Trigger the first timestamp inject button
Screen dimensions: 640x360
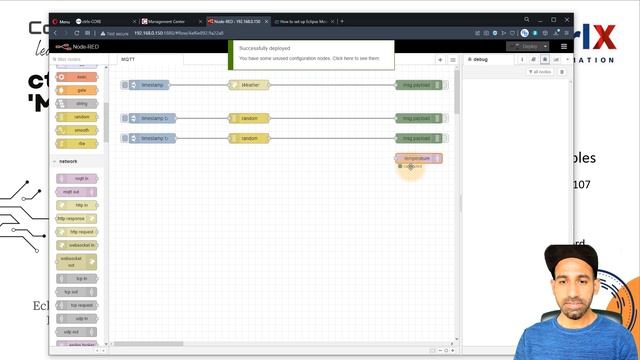pos(124,85)
